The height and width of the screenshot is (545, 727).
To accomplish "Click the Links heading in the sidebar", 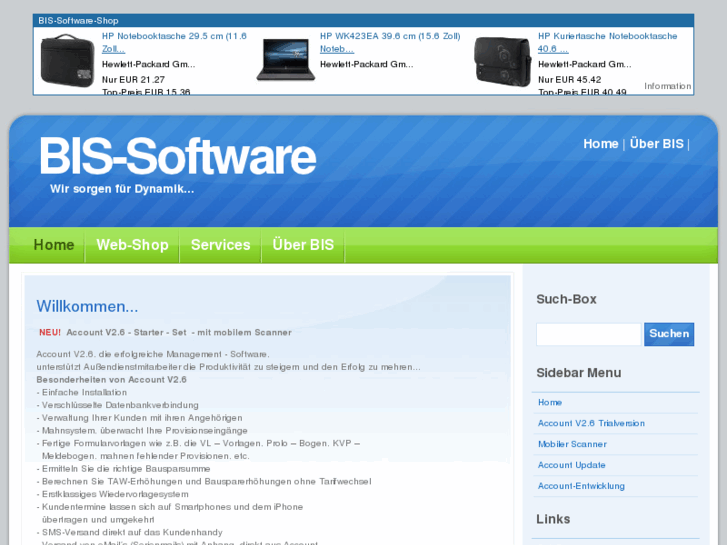I will point(553,519).
